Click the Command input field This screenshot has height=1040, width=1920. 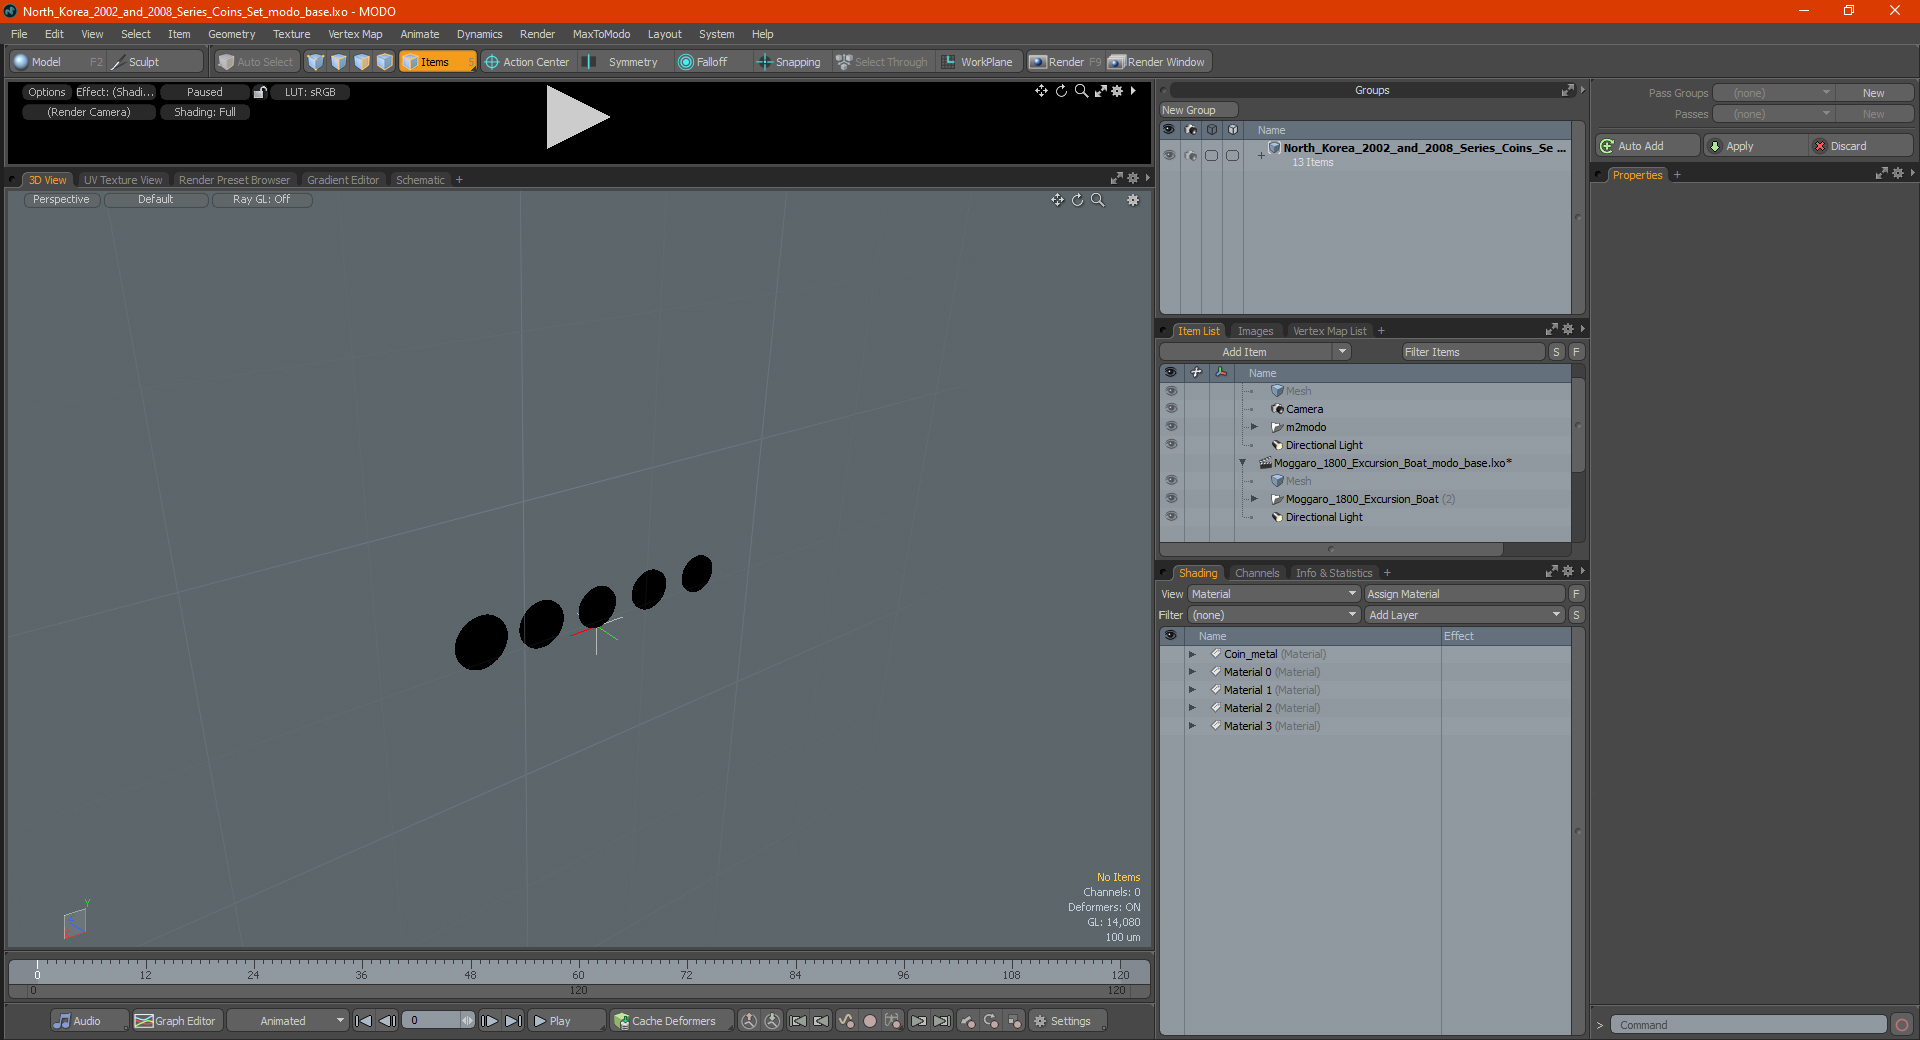pos(1748,1025)
